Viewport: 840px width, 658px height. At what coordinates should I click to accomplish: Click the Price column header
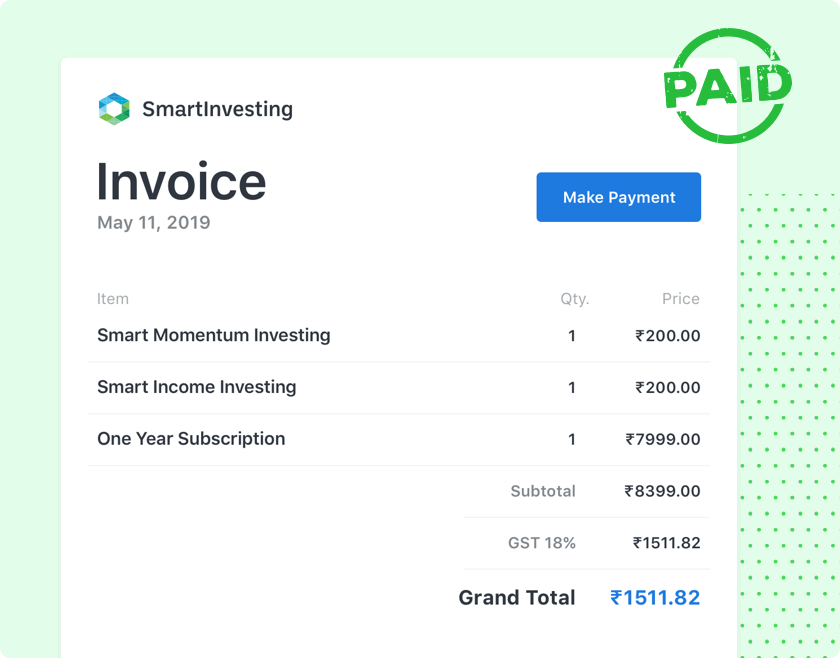coord(681,298)
